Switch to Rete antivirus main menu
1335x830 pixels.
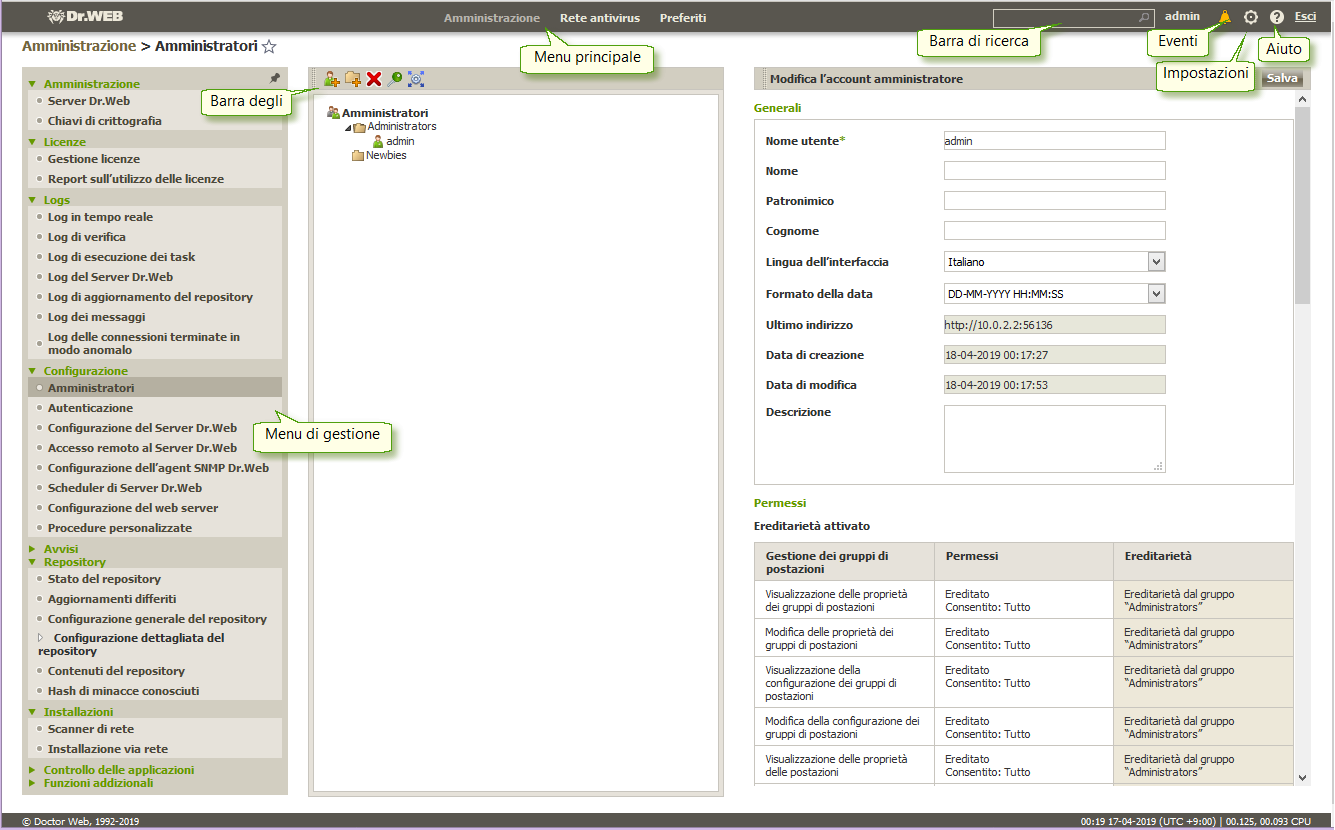(599, 18)
